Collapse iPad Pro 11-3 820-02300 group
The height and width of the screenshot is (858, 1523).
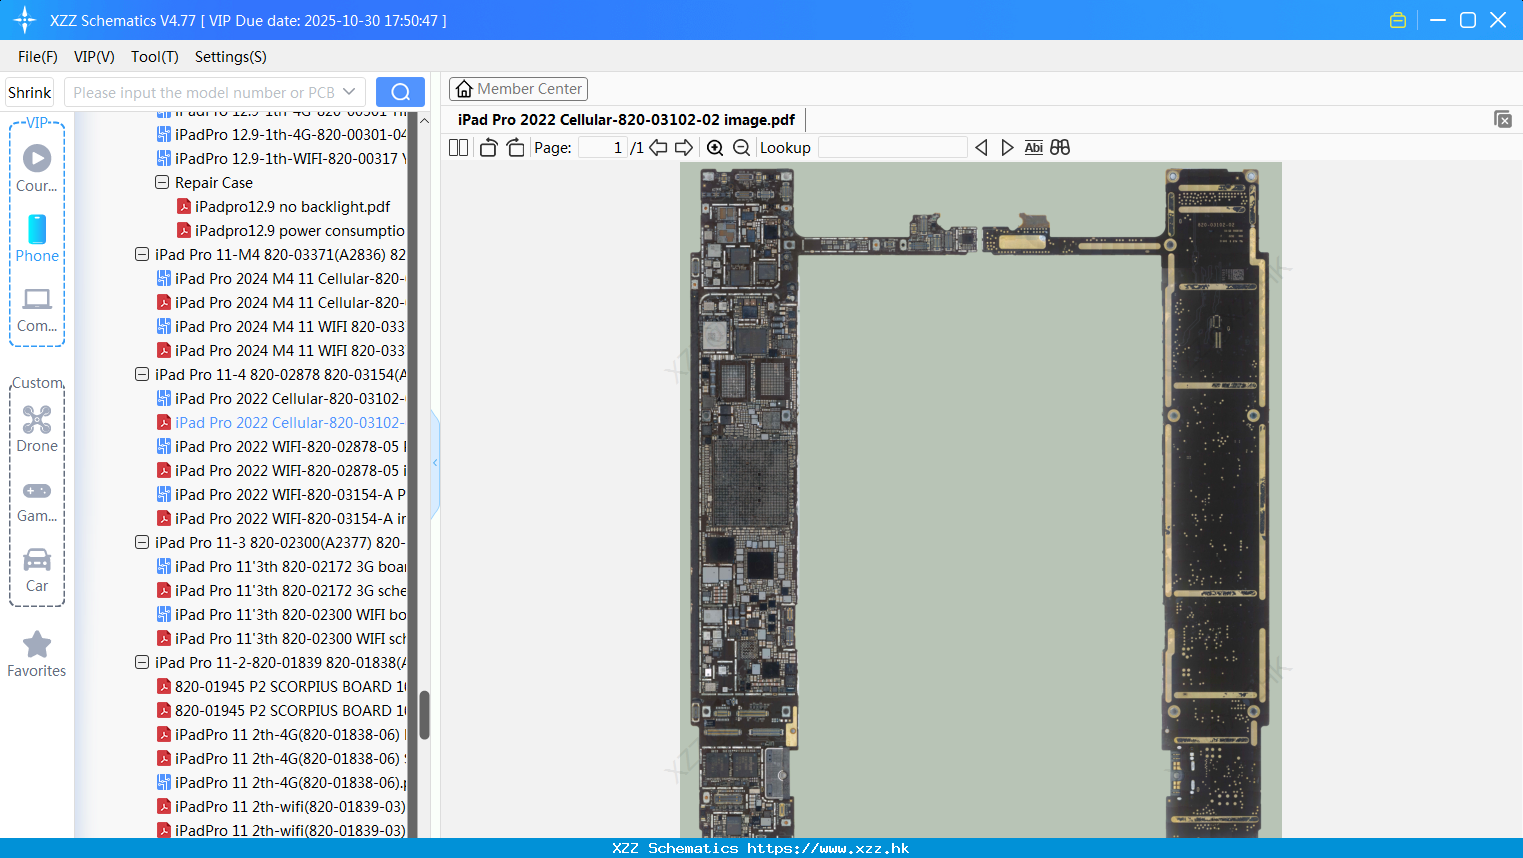pyautogui.click(x=142, y=542)
